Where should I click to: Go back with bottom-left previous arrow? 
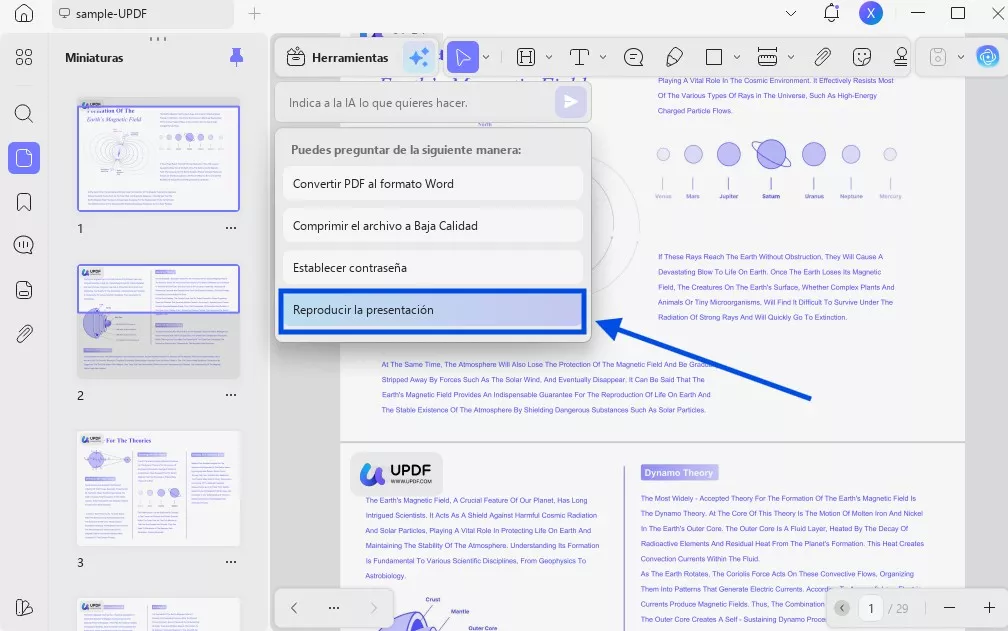(294, 608)
